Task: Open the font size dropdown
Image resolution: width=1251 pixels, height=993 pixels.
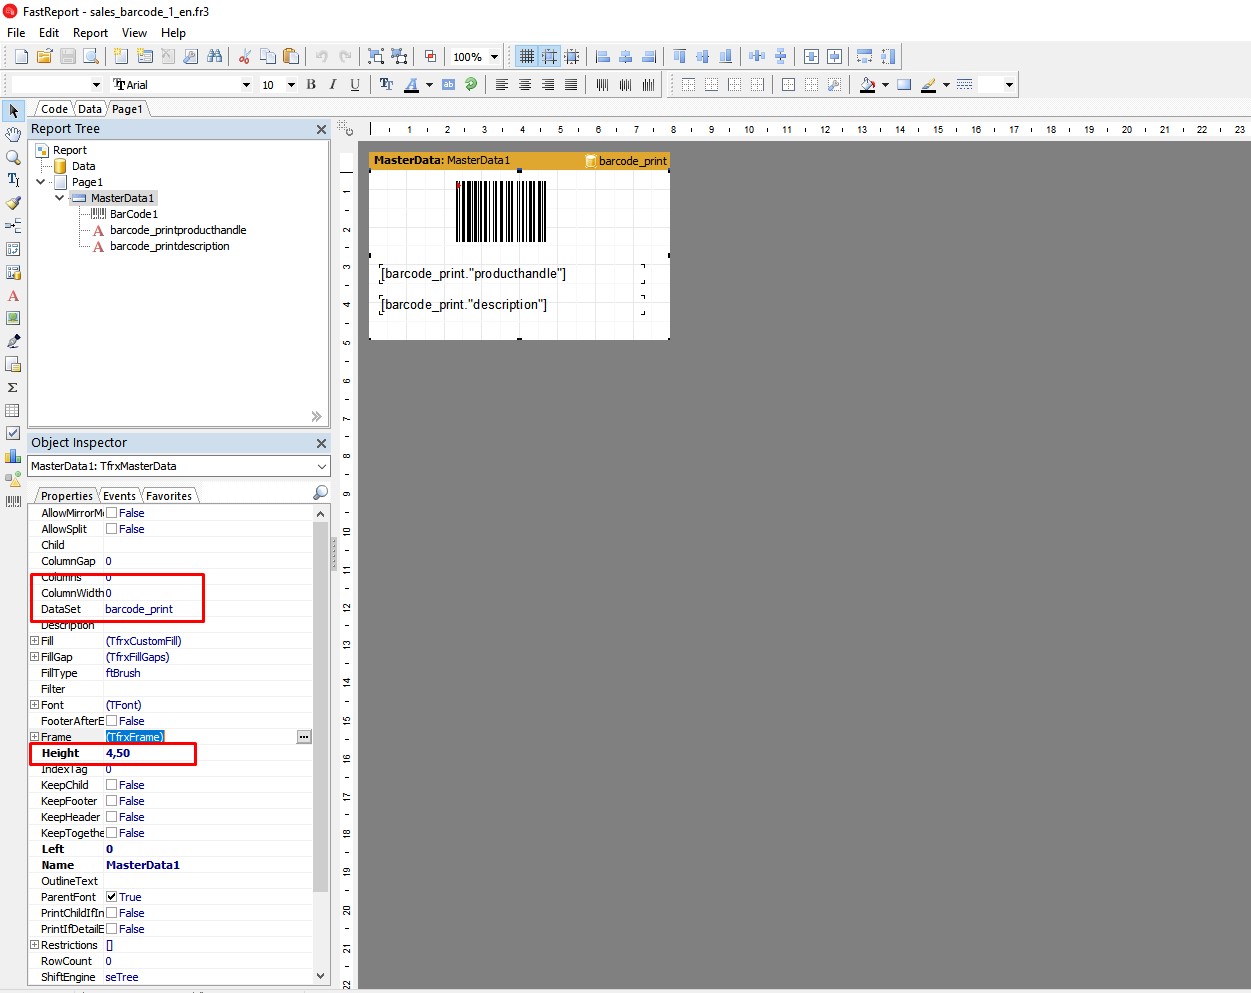Action: coord(291,85)
